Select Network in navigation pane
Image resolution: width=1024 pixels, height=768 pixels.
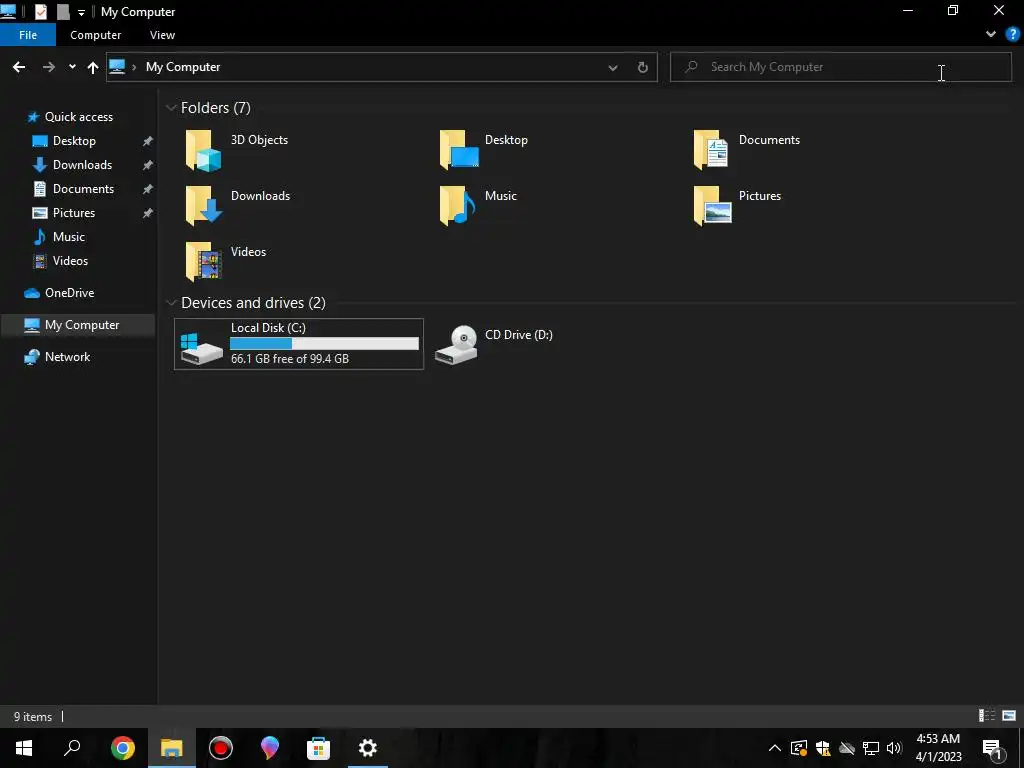click(67, 357)
